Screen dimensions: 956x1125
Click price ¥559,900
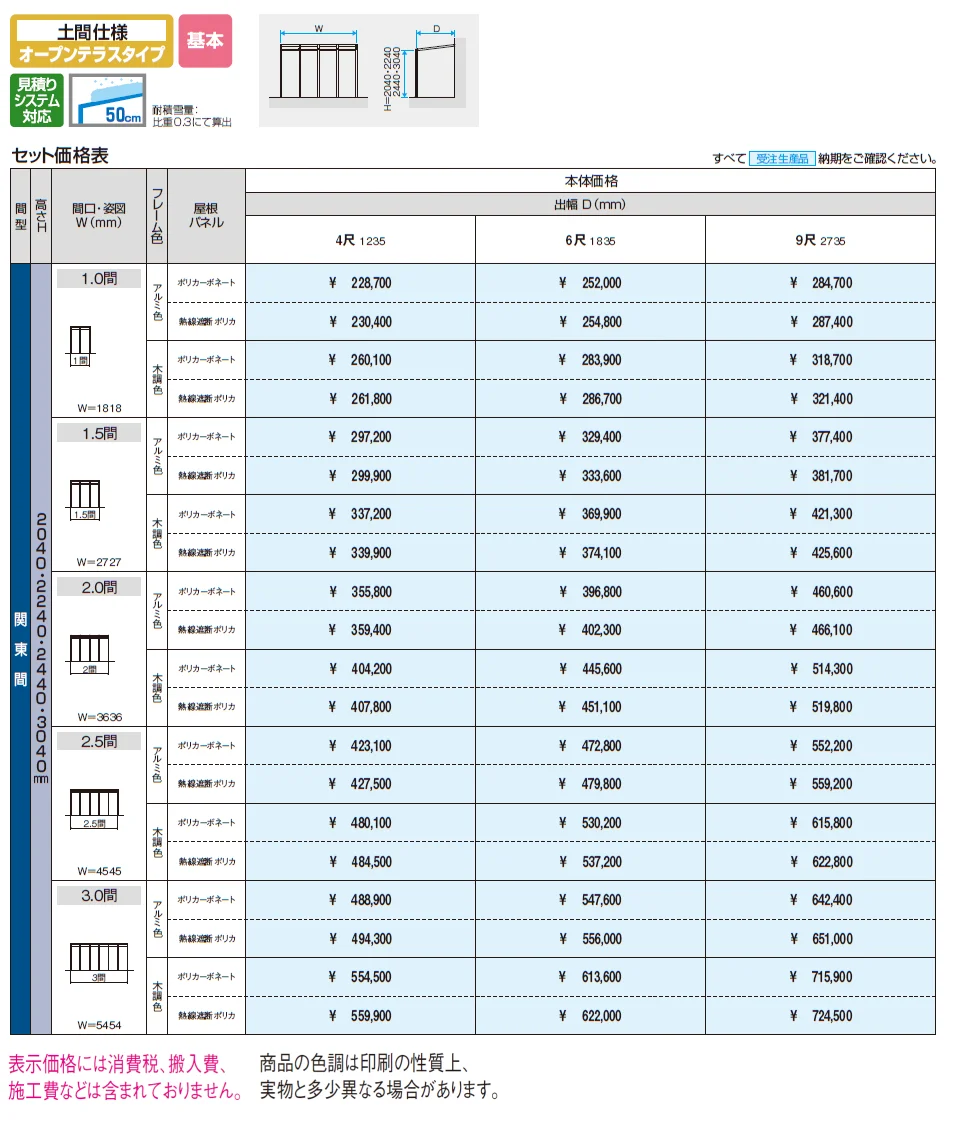tap(360, 1016)
